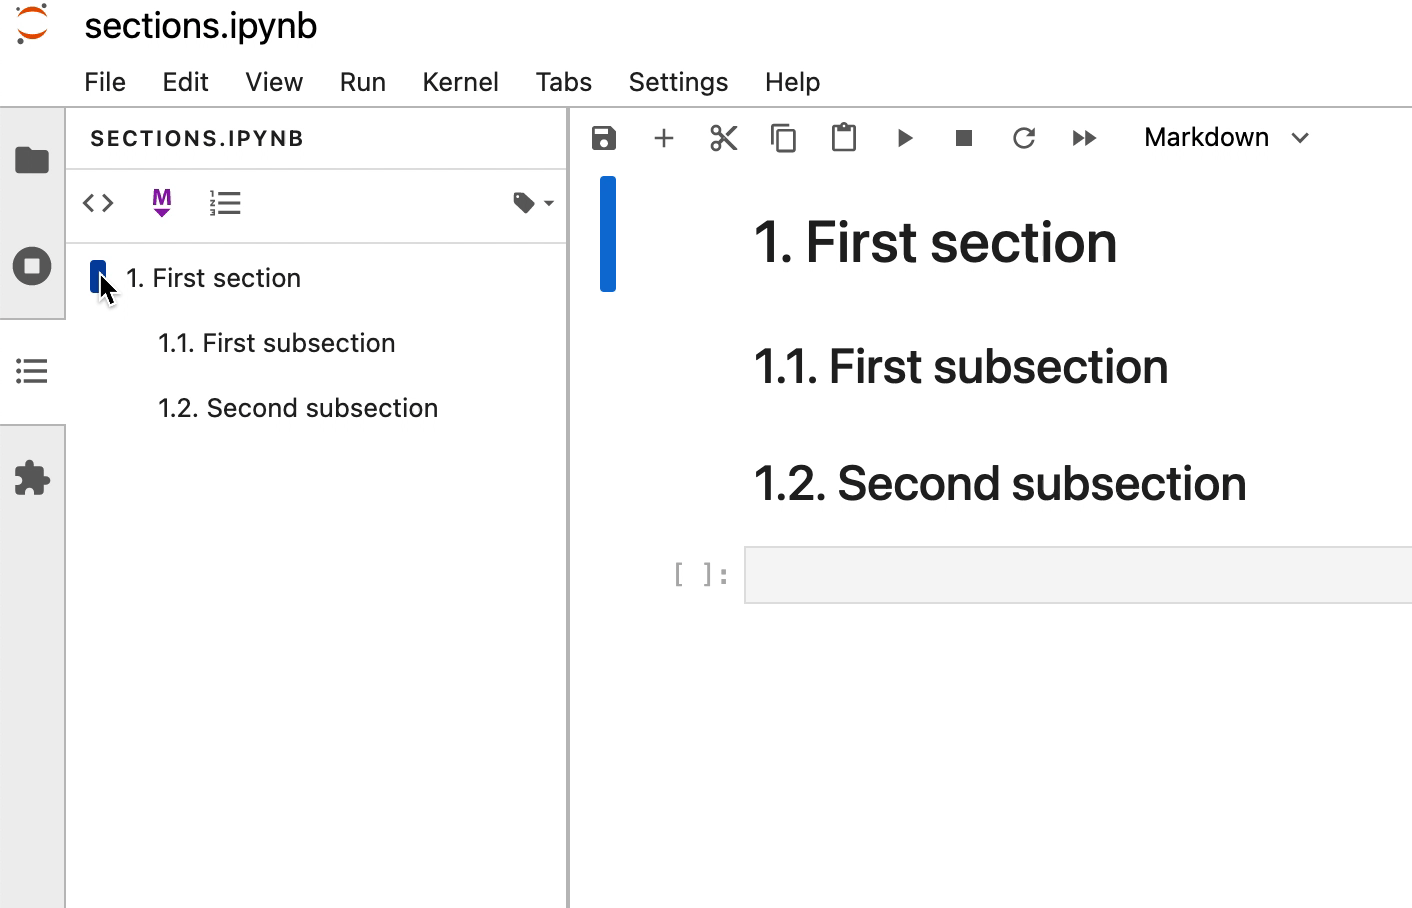Open the cell type dropdown showing Markdown
This screenshot has height=908, width=1412.
1224,137
